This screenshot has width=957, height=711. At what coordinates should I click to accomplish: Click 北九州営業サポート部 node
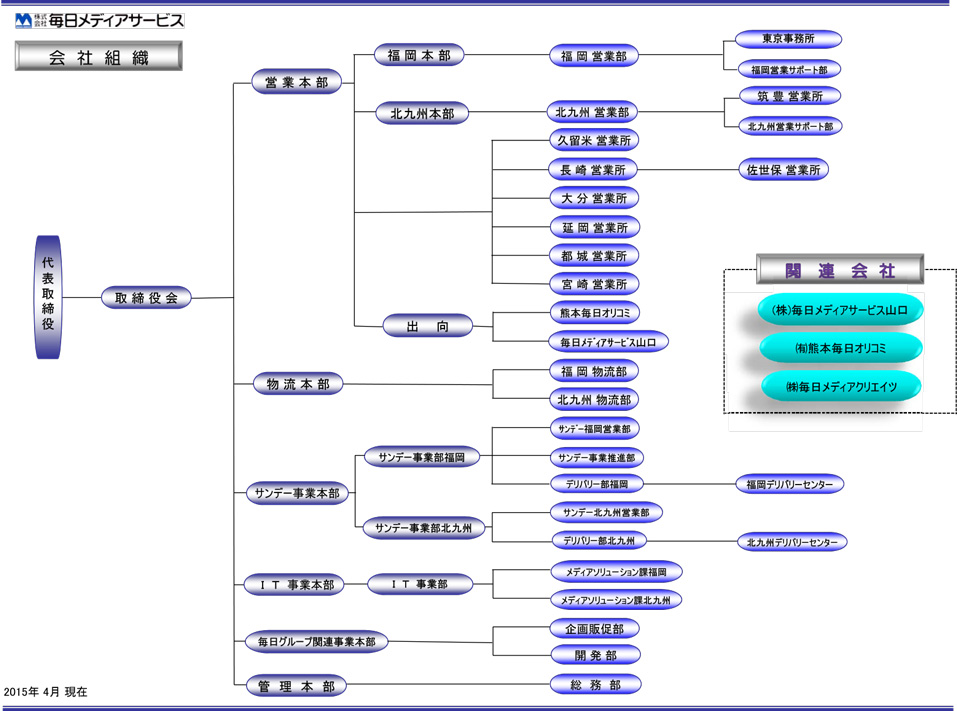coord(790,126)
